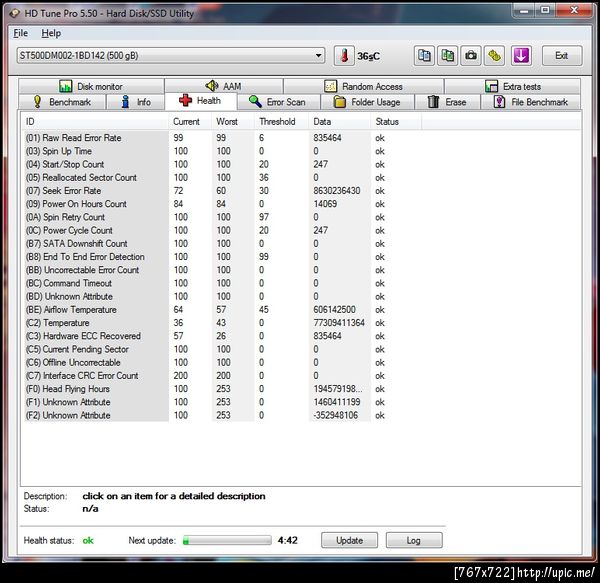Click the ID column header

point(96,122)
